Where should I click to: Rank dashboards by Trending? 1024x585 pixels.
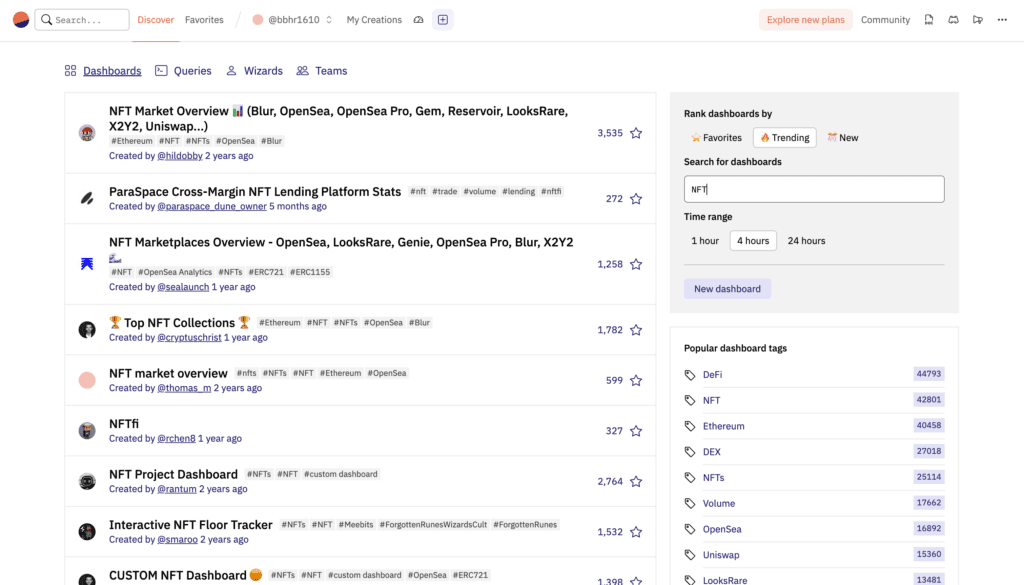click(784, 138)
